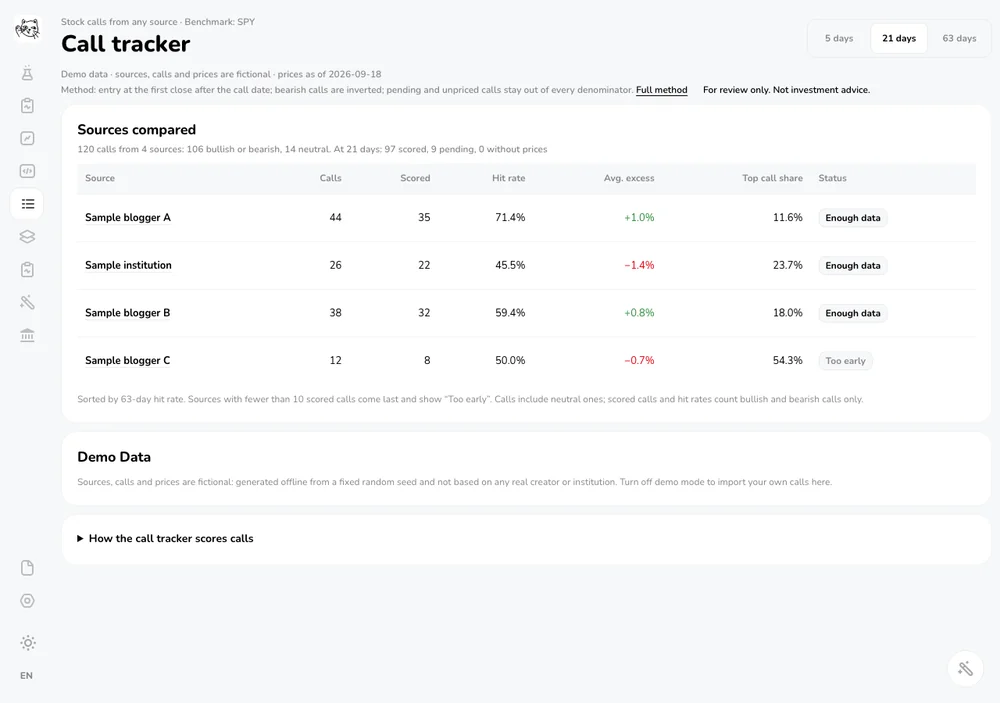The height and width of the screenshot is (703, 1000).
Task: Click the −0.7% average excess value
Action: pos(639,360)
